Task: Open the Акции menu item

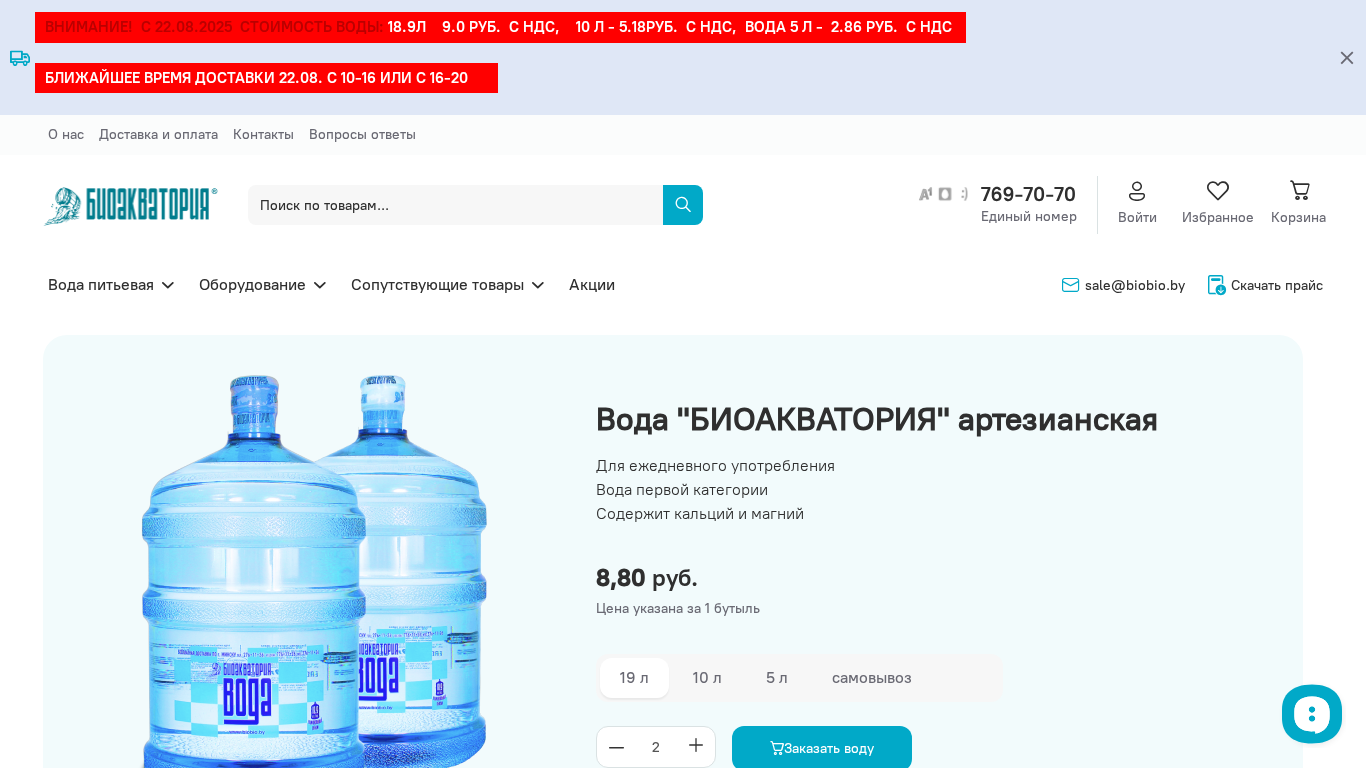Action: [592, 285]
